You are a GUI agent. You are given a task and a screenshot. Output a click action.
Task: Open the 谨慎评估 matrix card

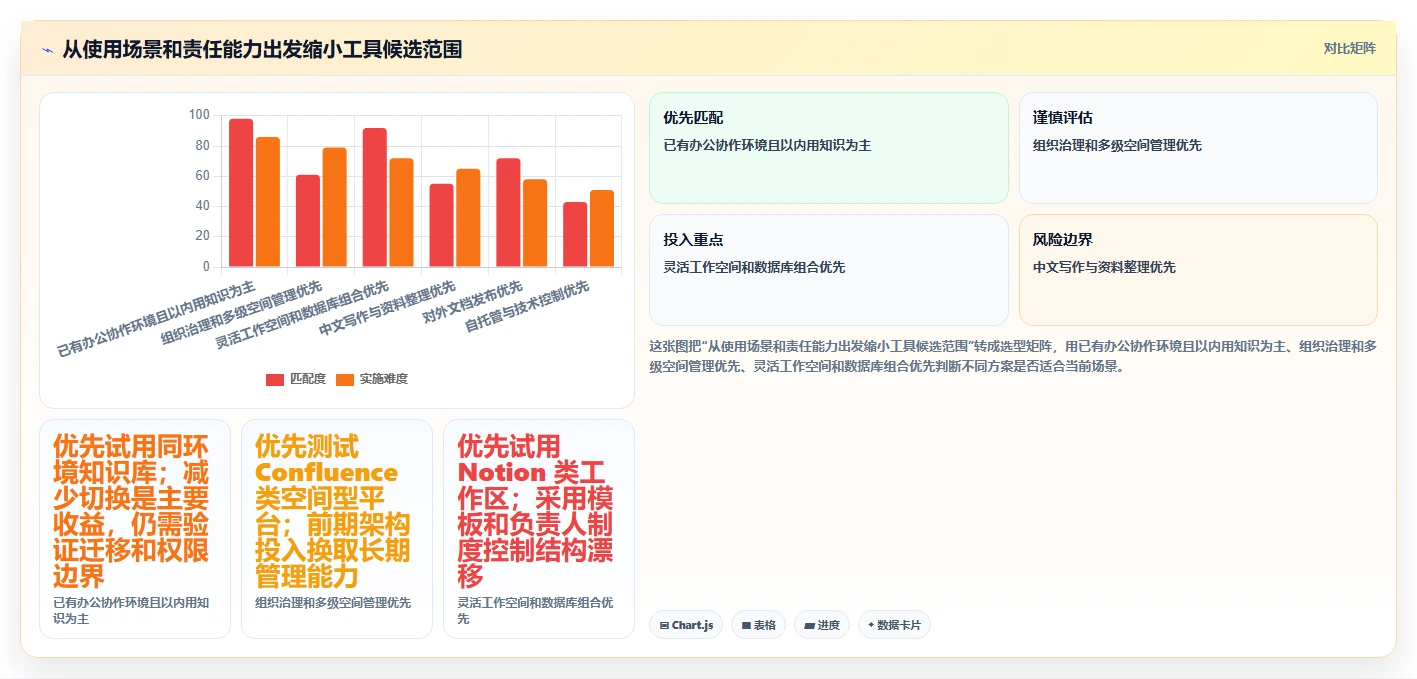1198,148
